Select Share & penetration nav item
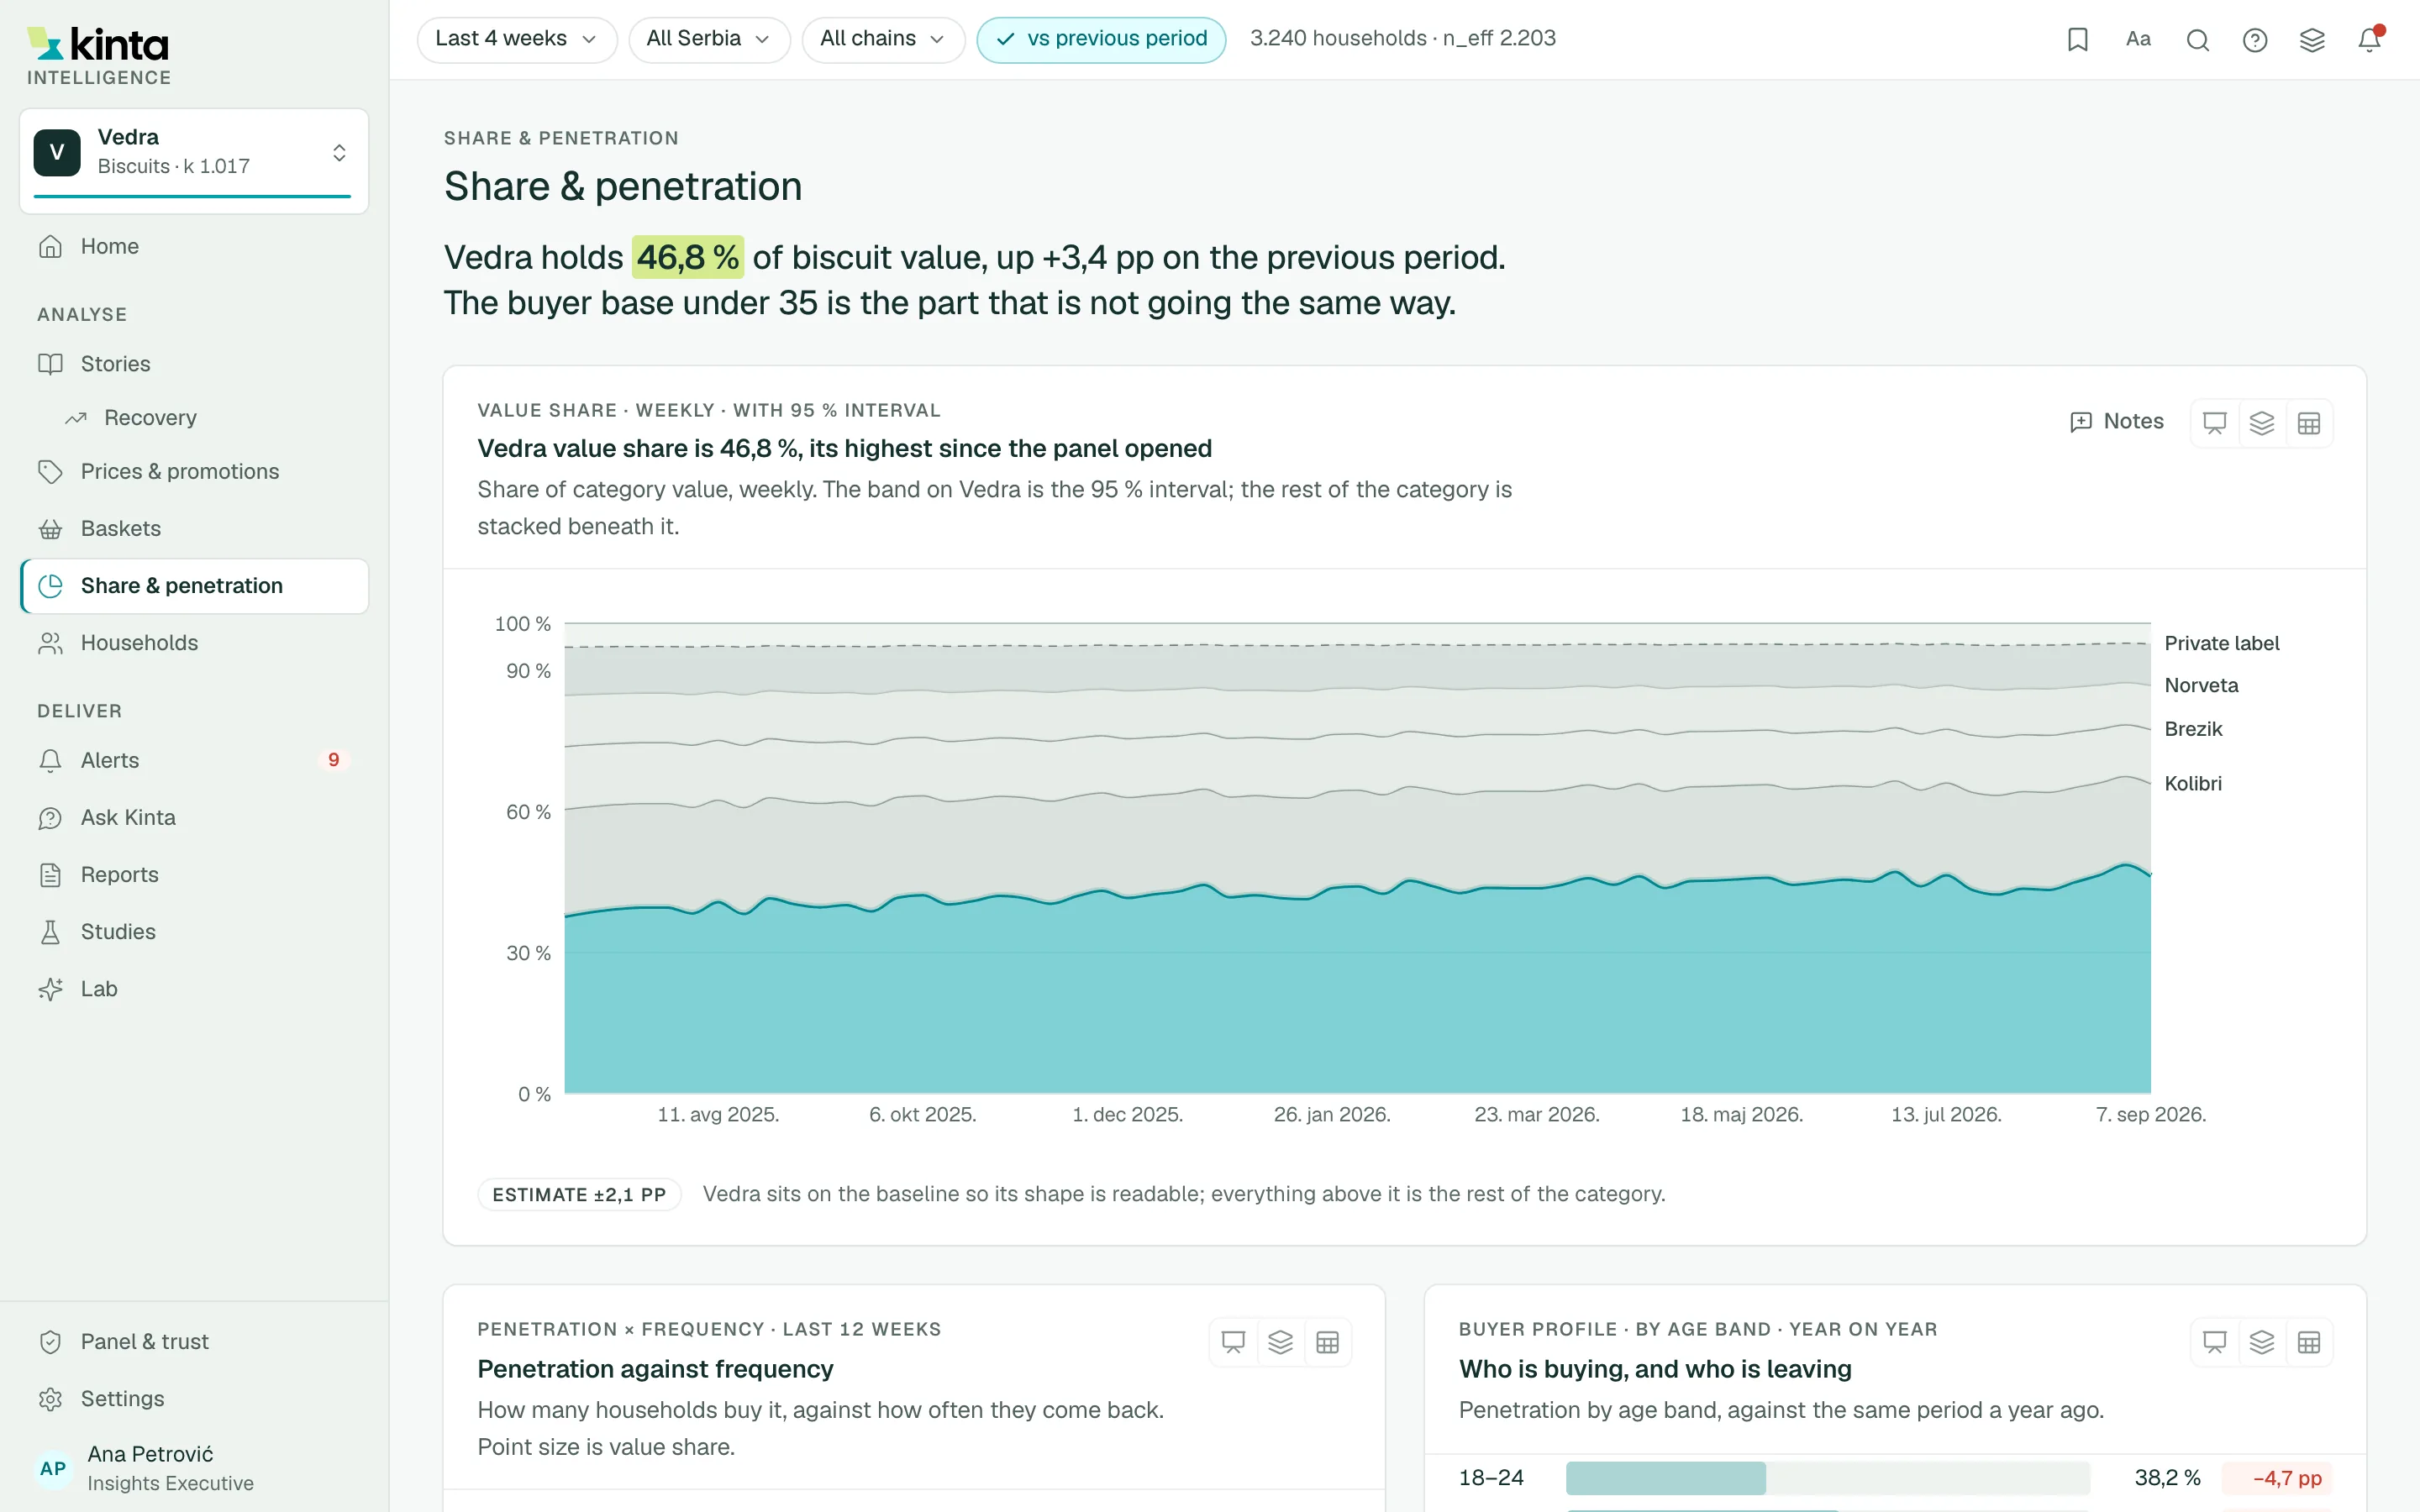Screen dimensions: 2420x1512 click(194, 586)
